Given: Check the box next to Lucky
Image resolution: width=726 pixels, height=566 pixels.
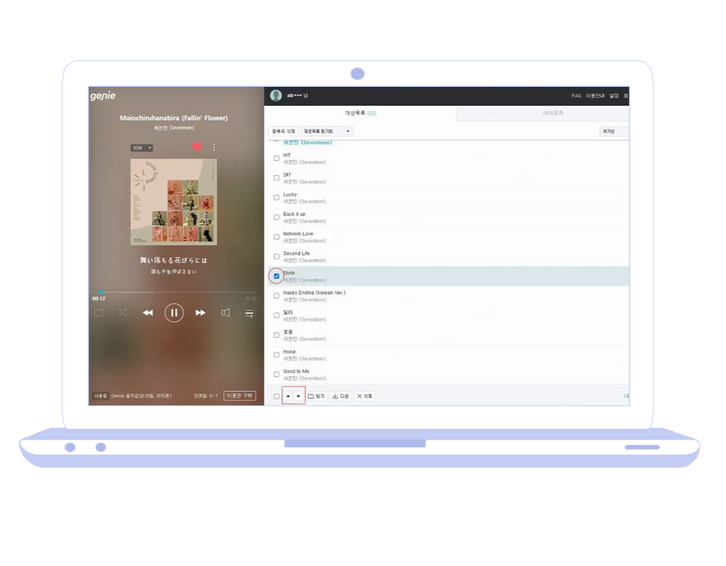Looking at the screenshot, I should click(276, 197).
